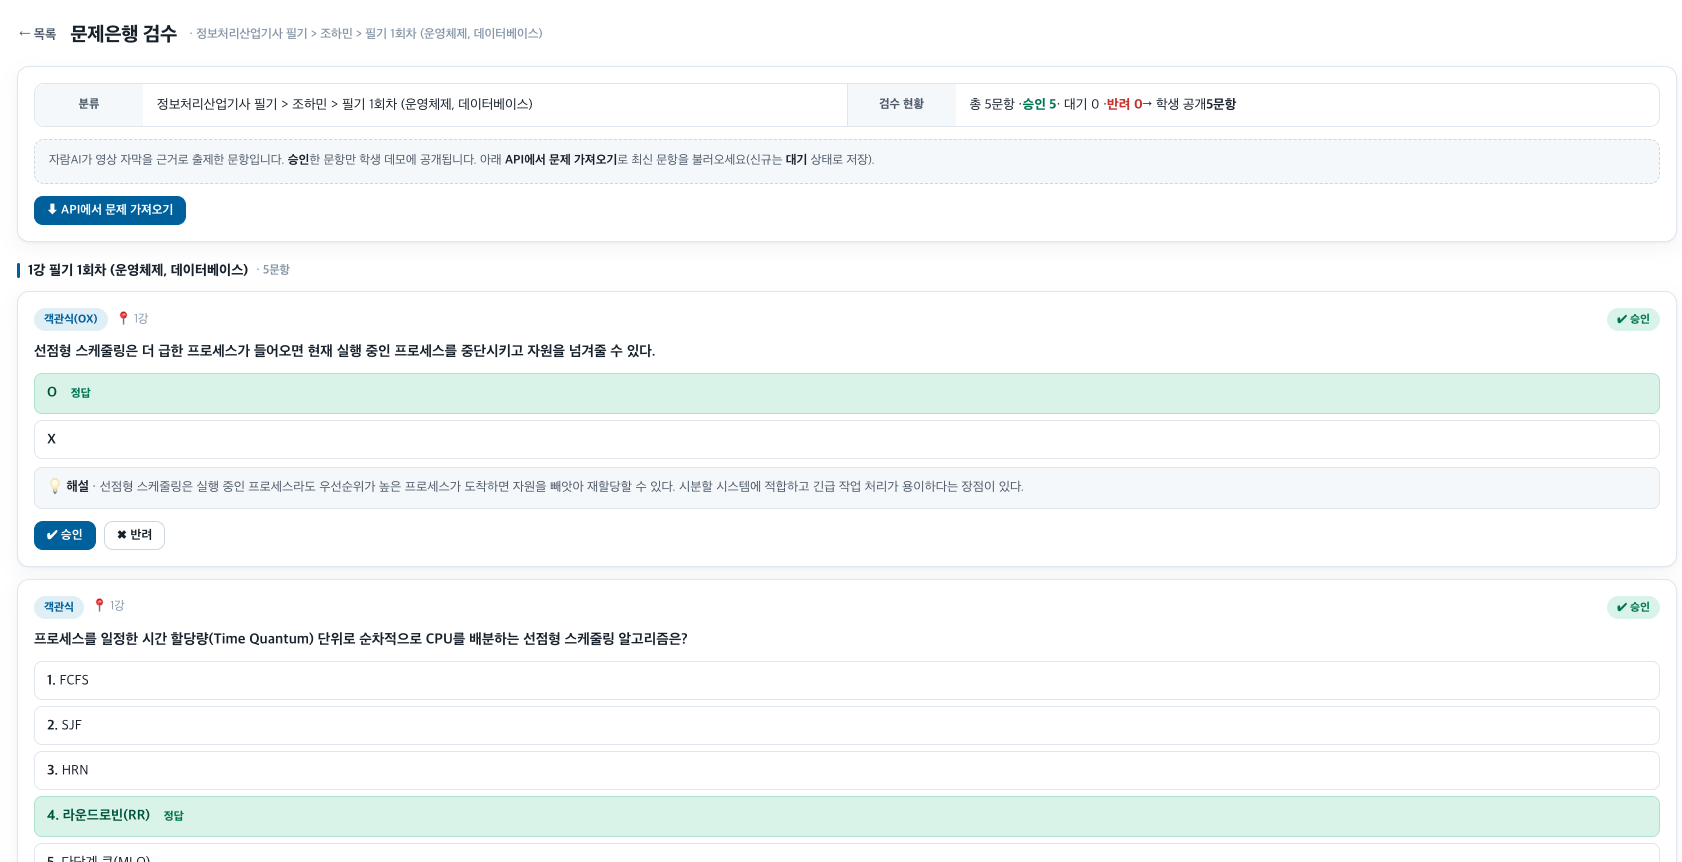
Task: Choose option 2. SJF
Action: [x=846, y=725]
